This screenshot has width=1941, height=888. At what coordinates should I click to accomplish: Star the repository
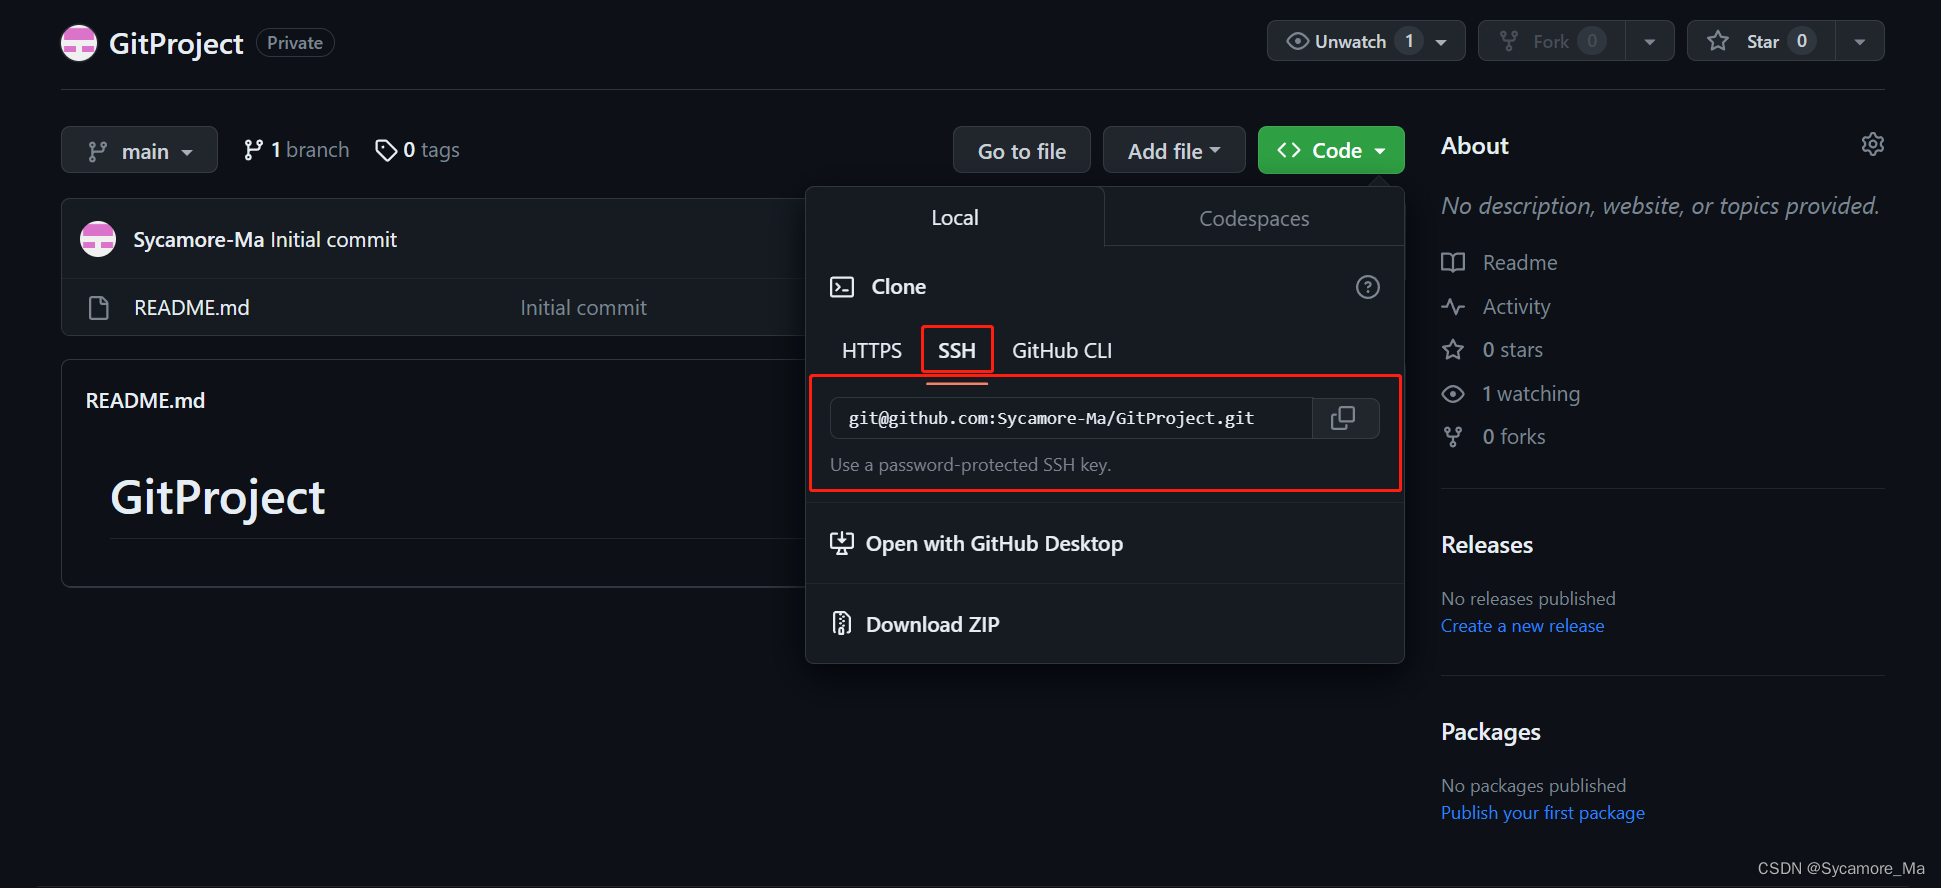1761,41
